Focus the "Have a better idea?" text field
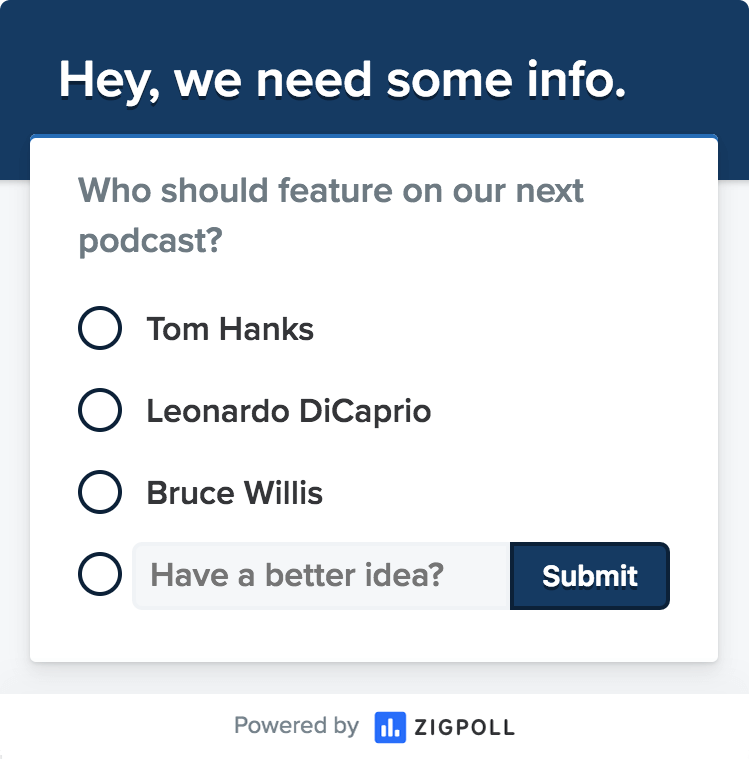 (x=321, y=576)
